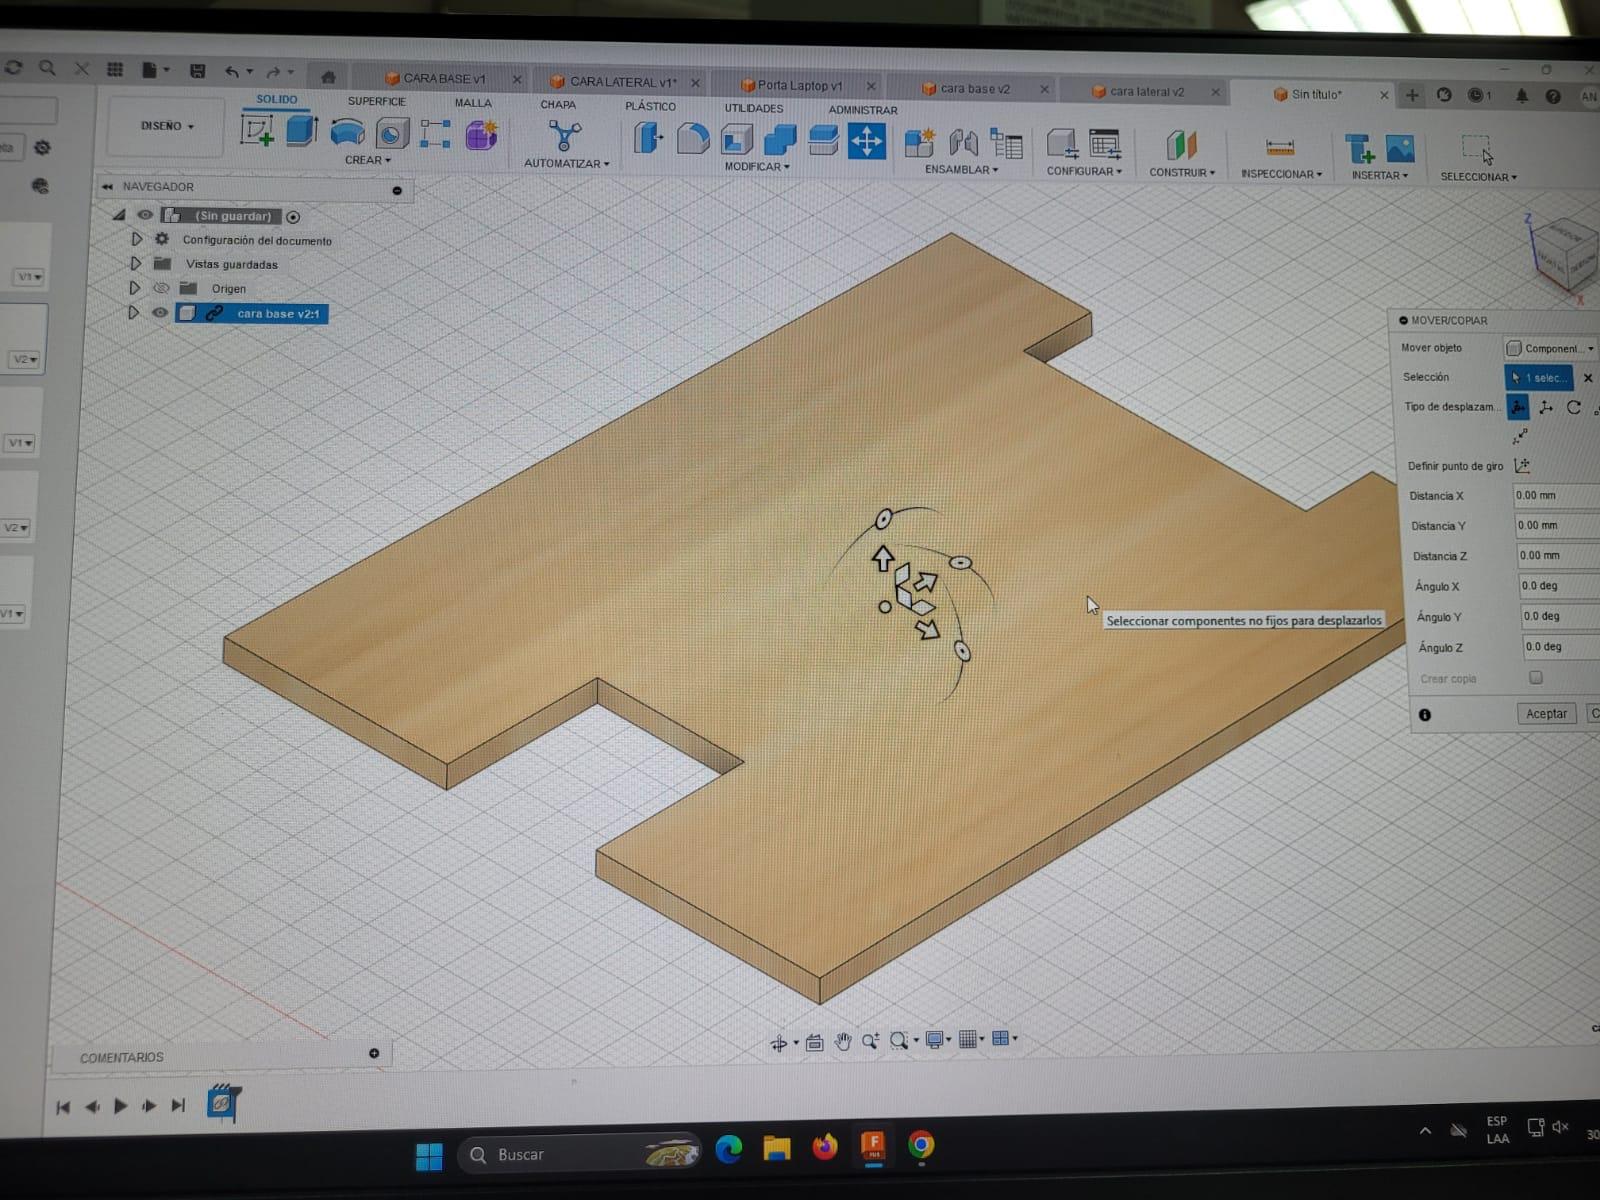Screen dimensions: 1600x1200
Task: Switch to the SUPERFICIE ribbon tab
Action: tap(377, 101)
